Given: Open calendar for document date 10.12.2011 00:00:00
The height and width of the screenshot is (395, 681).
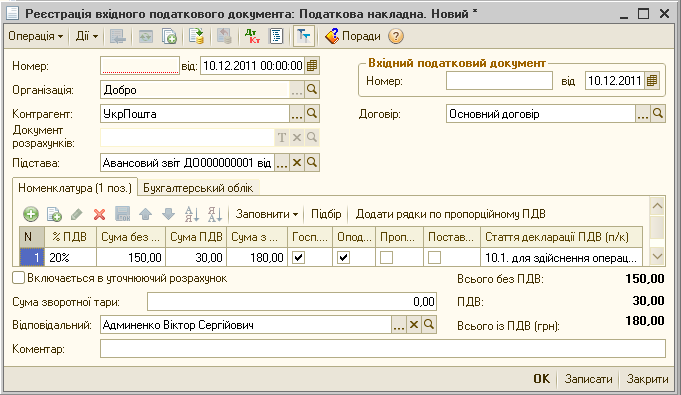Looking at the screenshot, I should point(312,66).
